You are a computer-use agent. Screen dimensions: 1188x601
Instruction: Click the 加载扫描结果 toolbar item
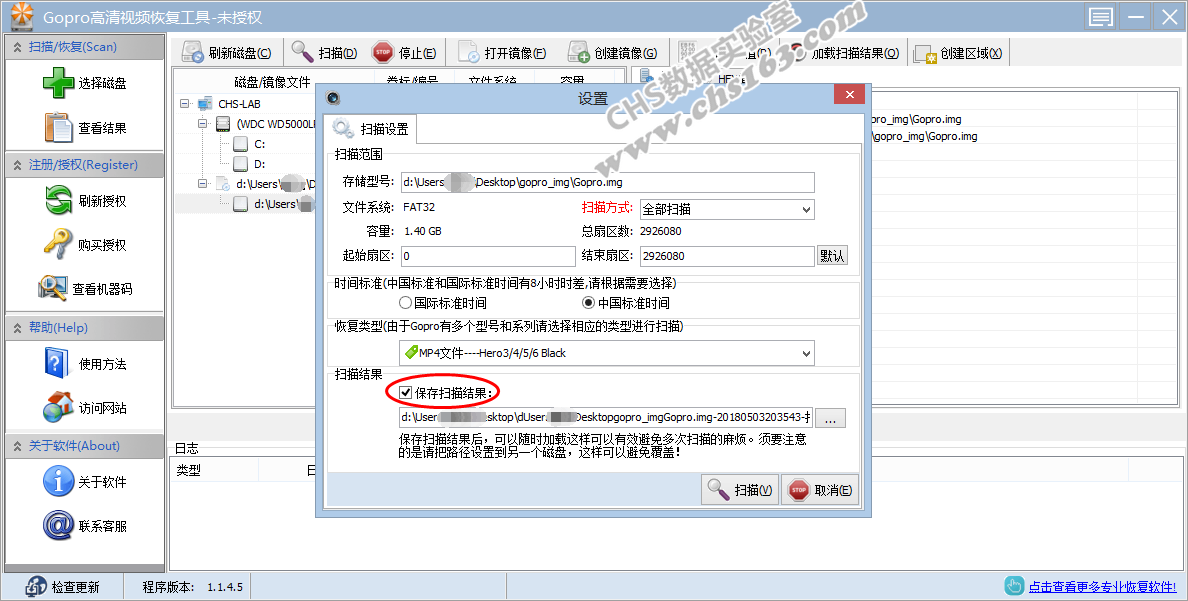(x=845, y=53)
